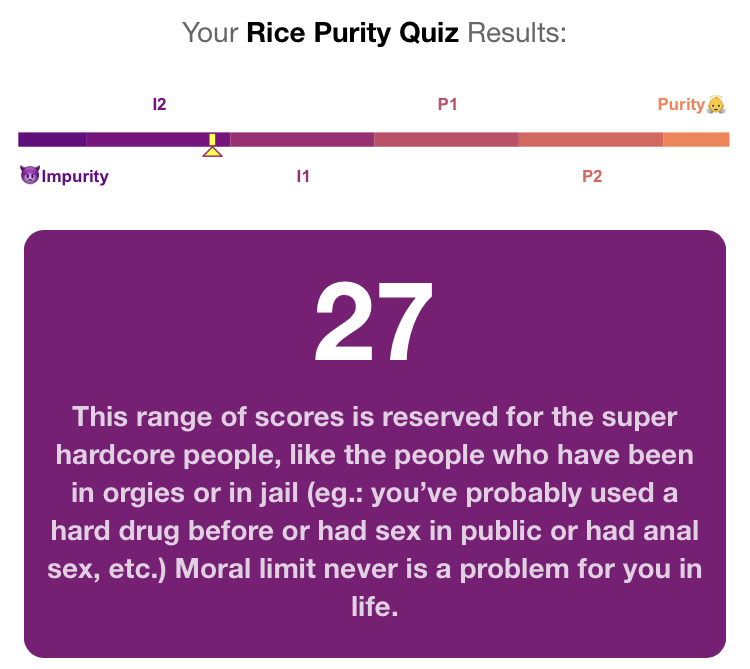Viewport: 750px width, 669px height.
Task: Click the yellow triangle score marker
Action: [212, 152]
